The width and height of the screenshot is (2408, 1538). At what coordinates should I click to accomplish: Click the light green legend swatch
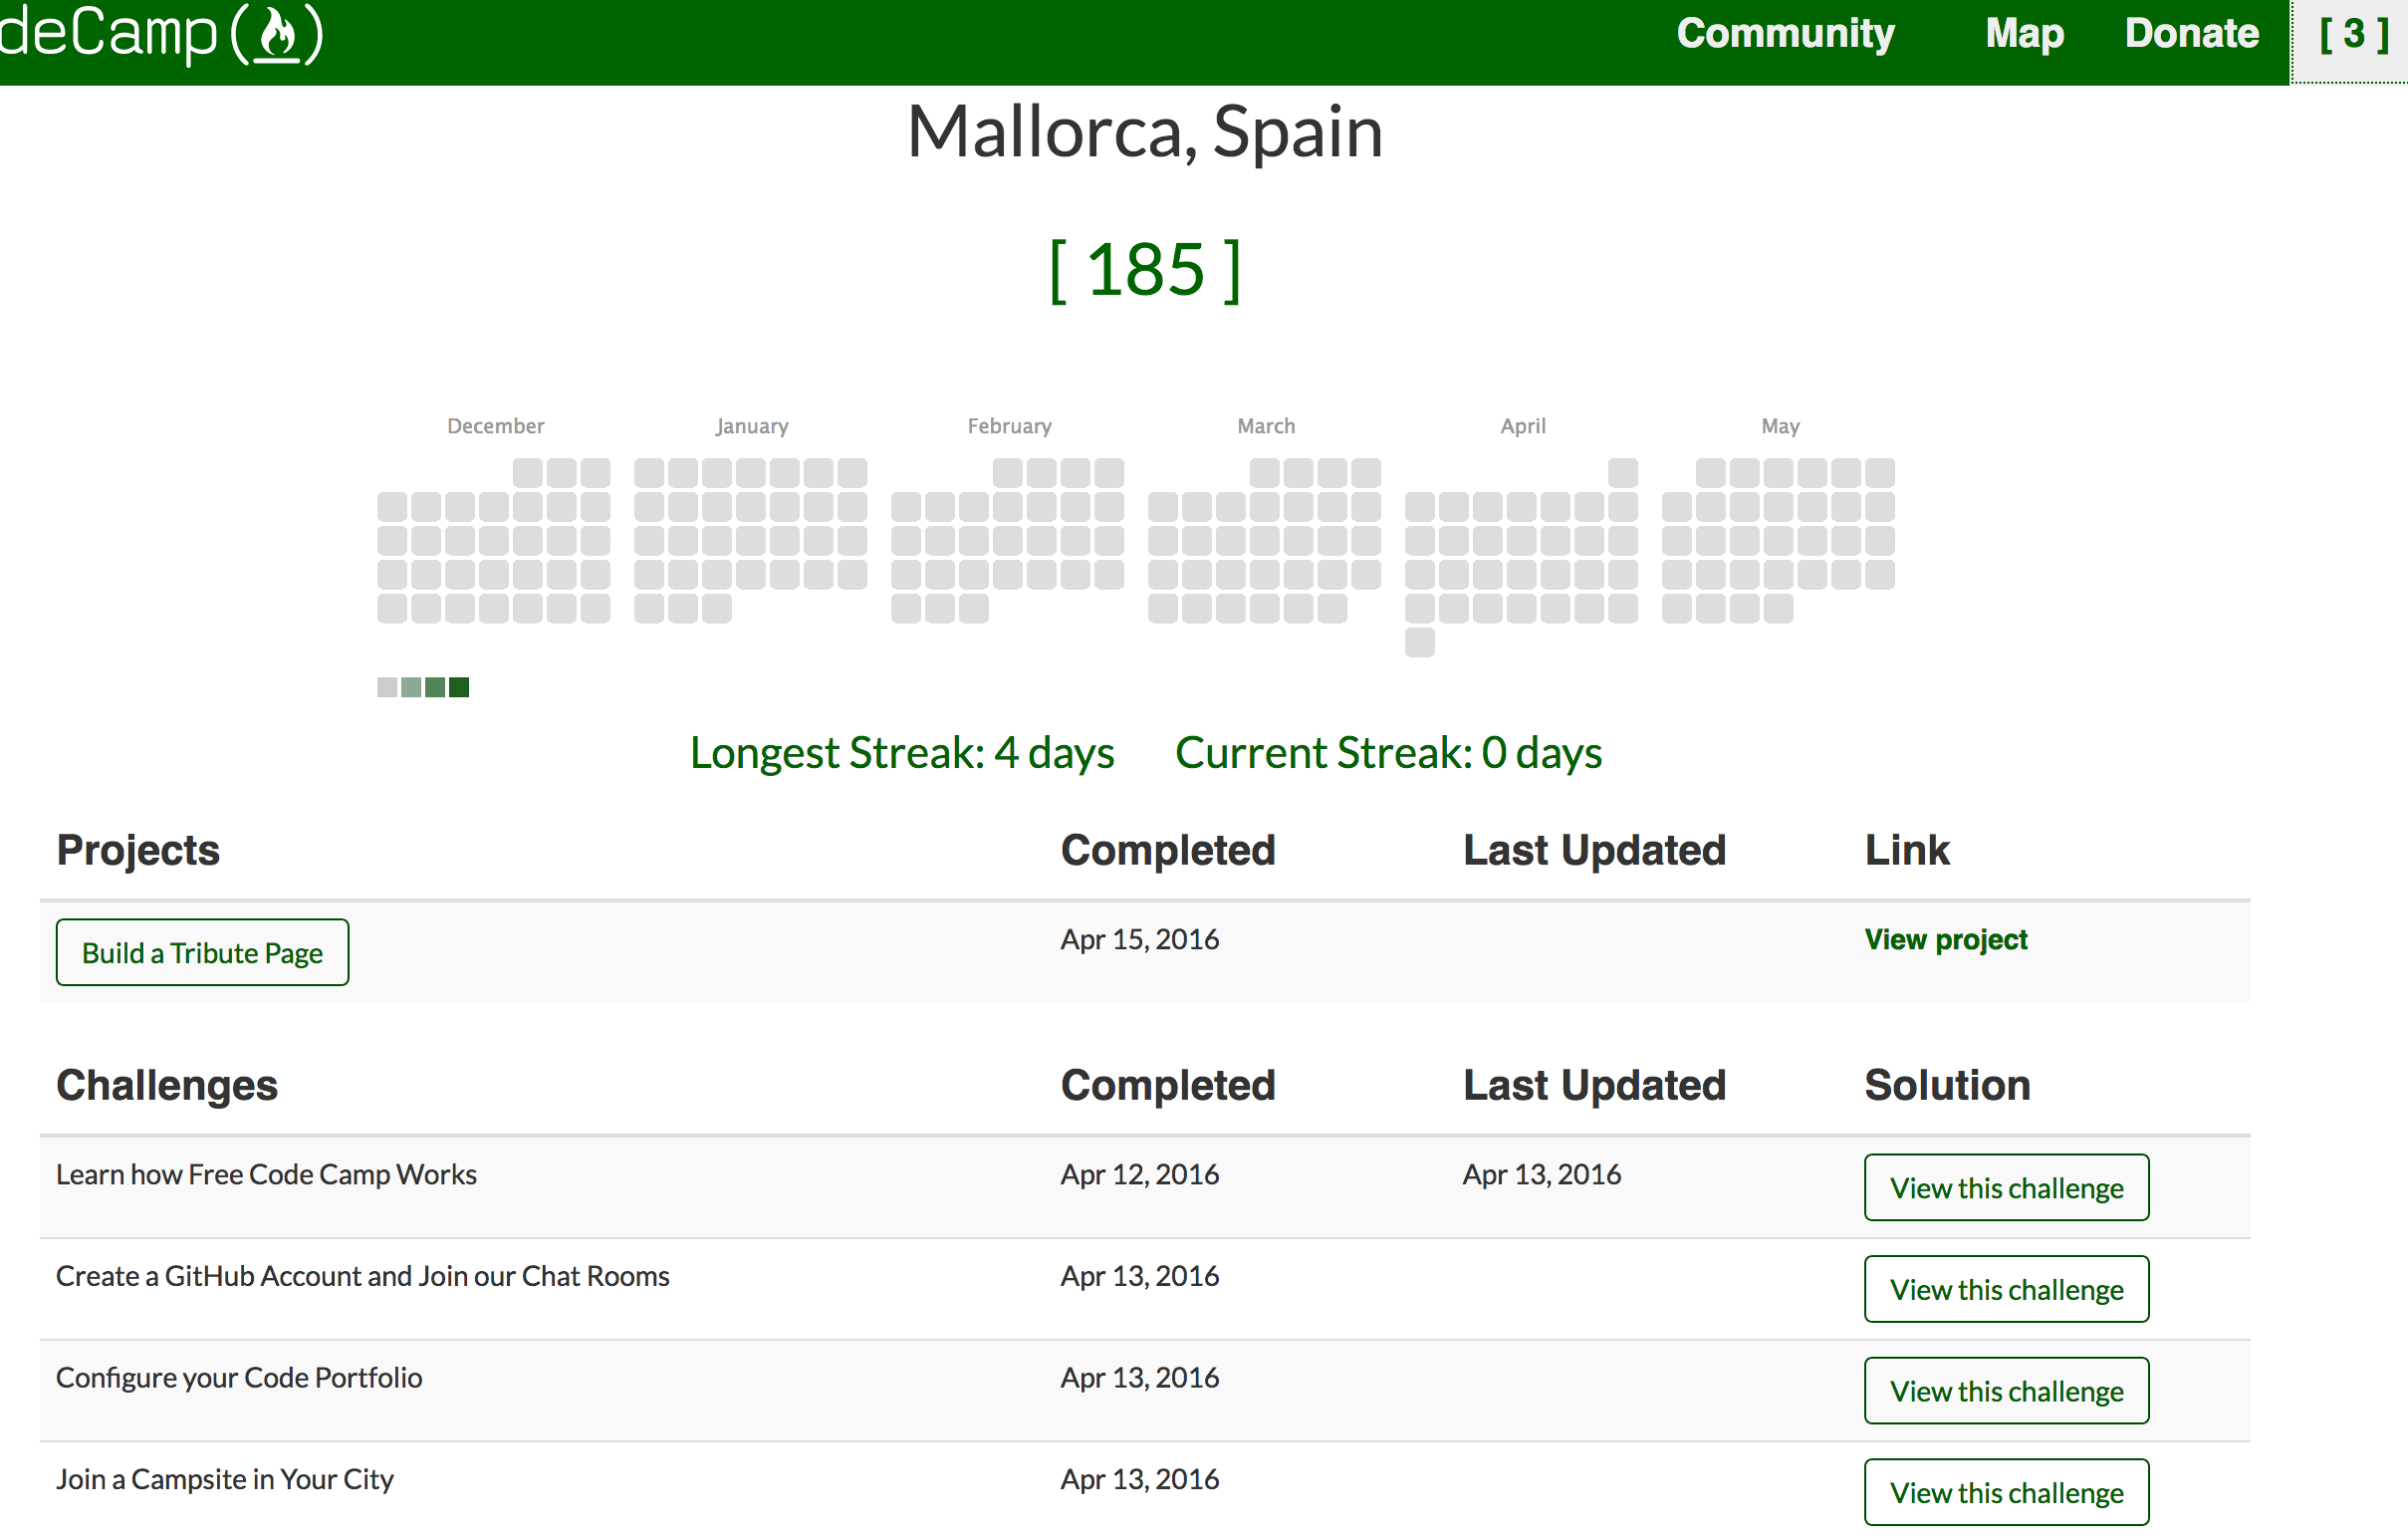click(x=411, y=687)
